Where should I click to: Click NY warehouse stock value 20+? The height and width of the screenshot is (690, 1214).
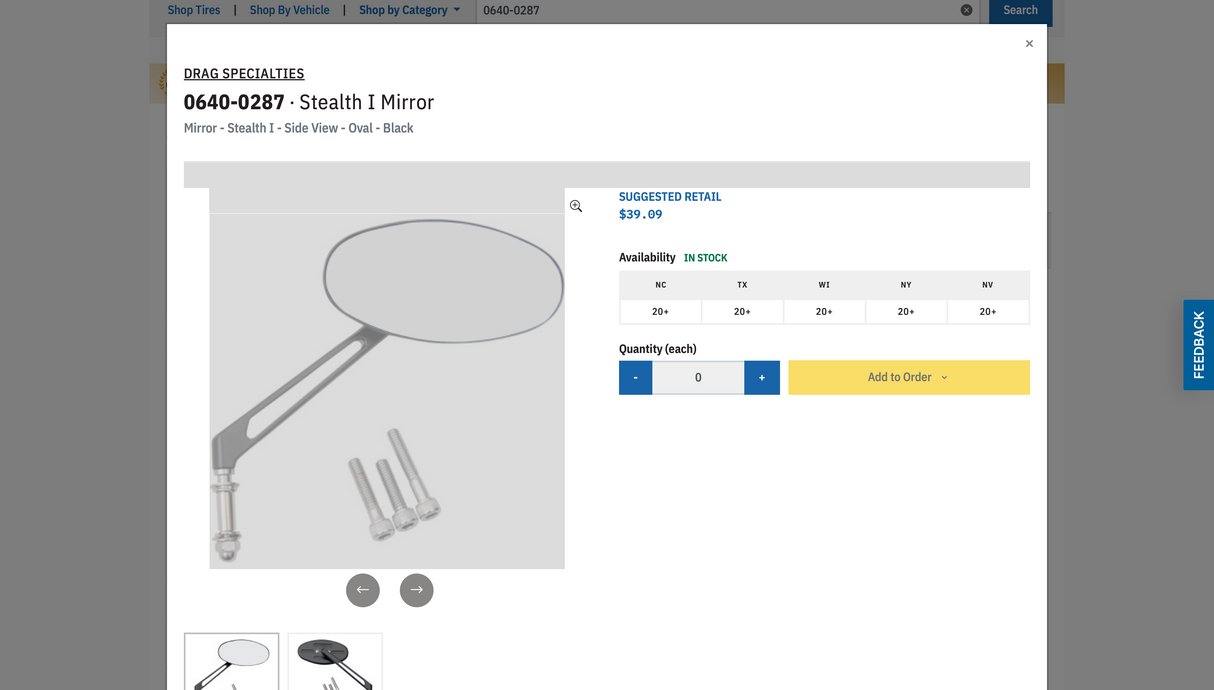click(x=906, y=312)
